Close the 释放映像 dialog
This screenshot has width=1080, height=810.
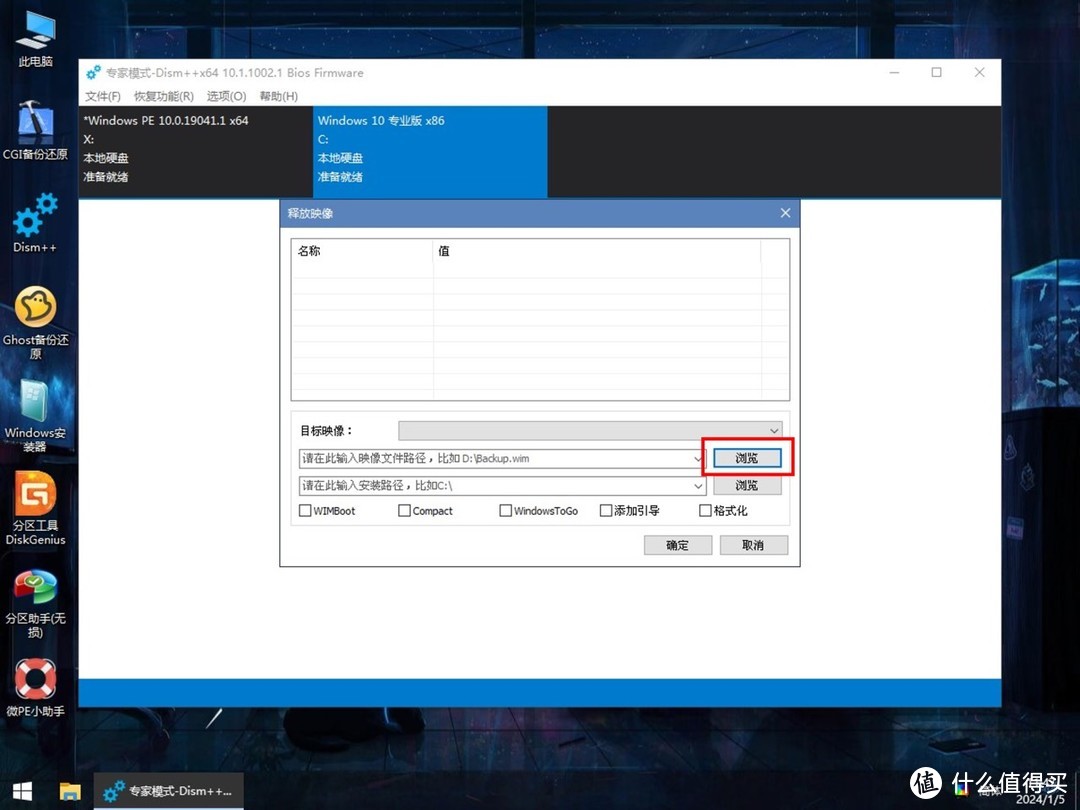pos(785,214)
